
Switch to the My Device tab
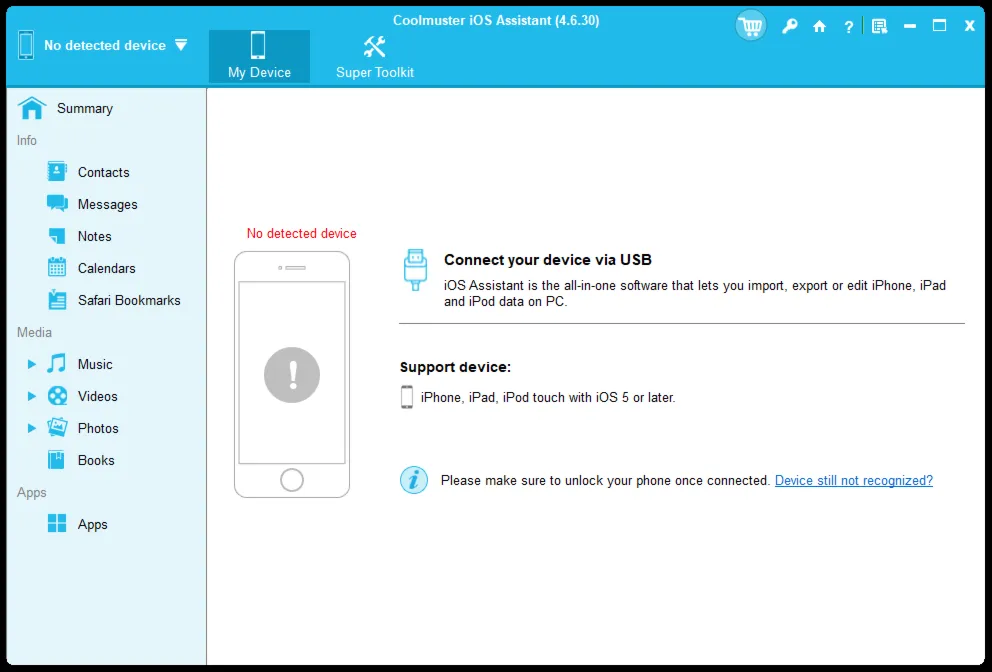(x=259, y=56)
